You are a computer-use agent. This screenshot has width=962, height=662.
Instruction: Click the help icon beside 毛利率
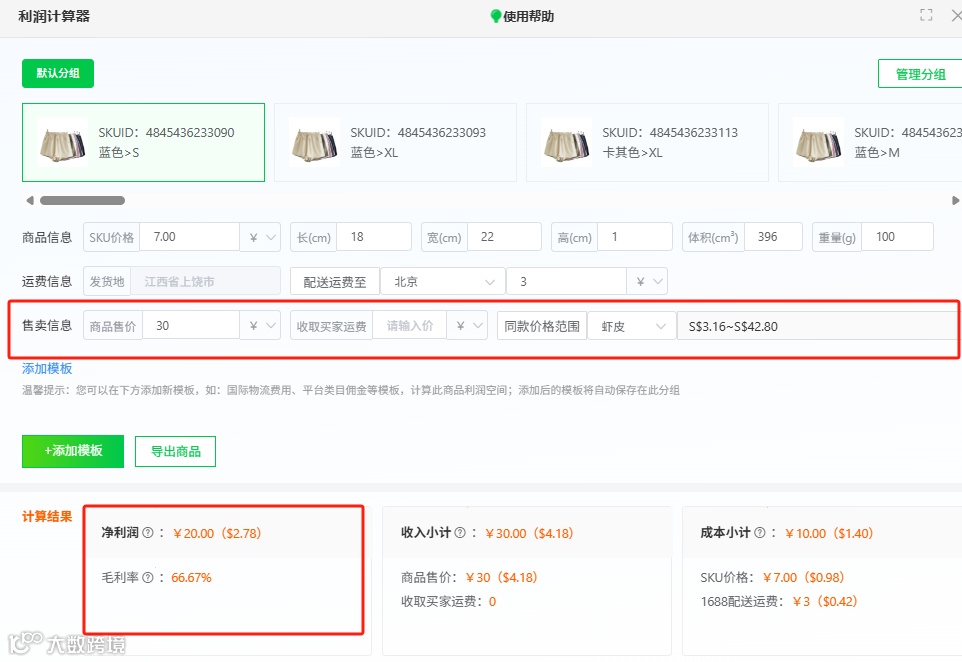[x=148, y=577]
